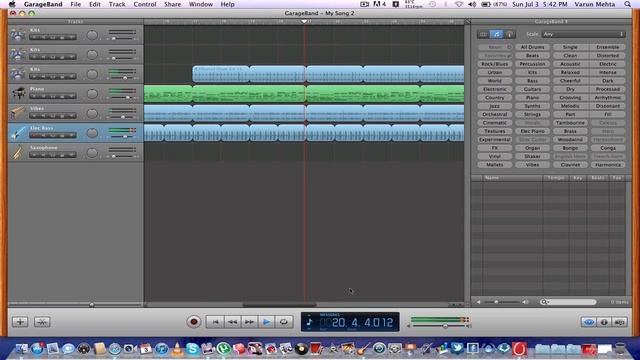Solo the Vibes track

coord(53,116)
